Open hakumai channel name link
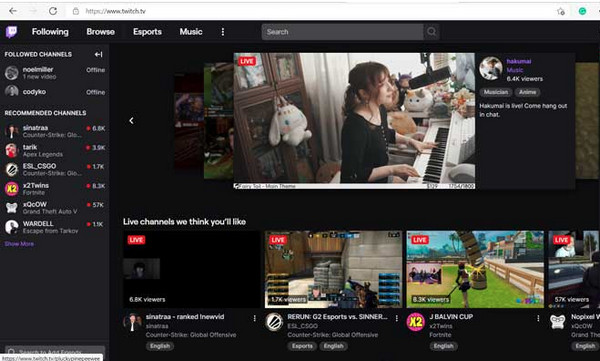This screenshot has height=361, width=600. pyautogui.click(x=519, y=61)
